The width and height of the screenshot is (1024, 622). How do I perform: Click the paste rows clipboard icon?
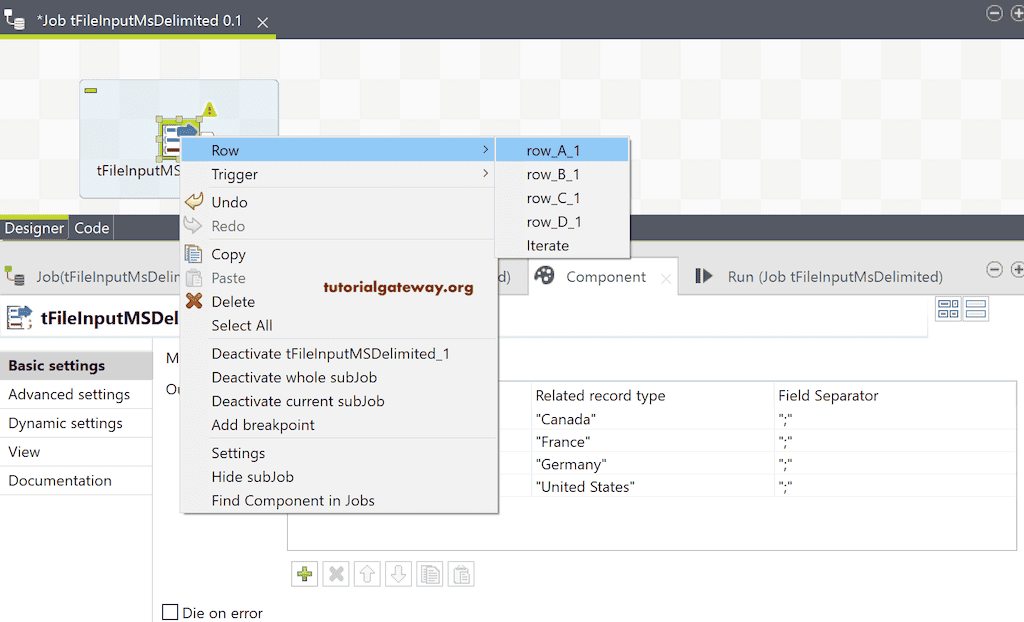coord(460,573)
